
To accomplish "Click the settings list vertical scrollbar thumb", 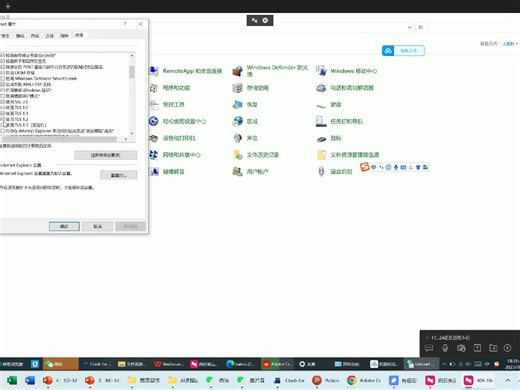I will (x=132, y=72).
